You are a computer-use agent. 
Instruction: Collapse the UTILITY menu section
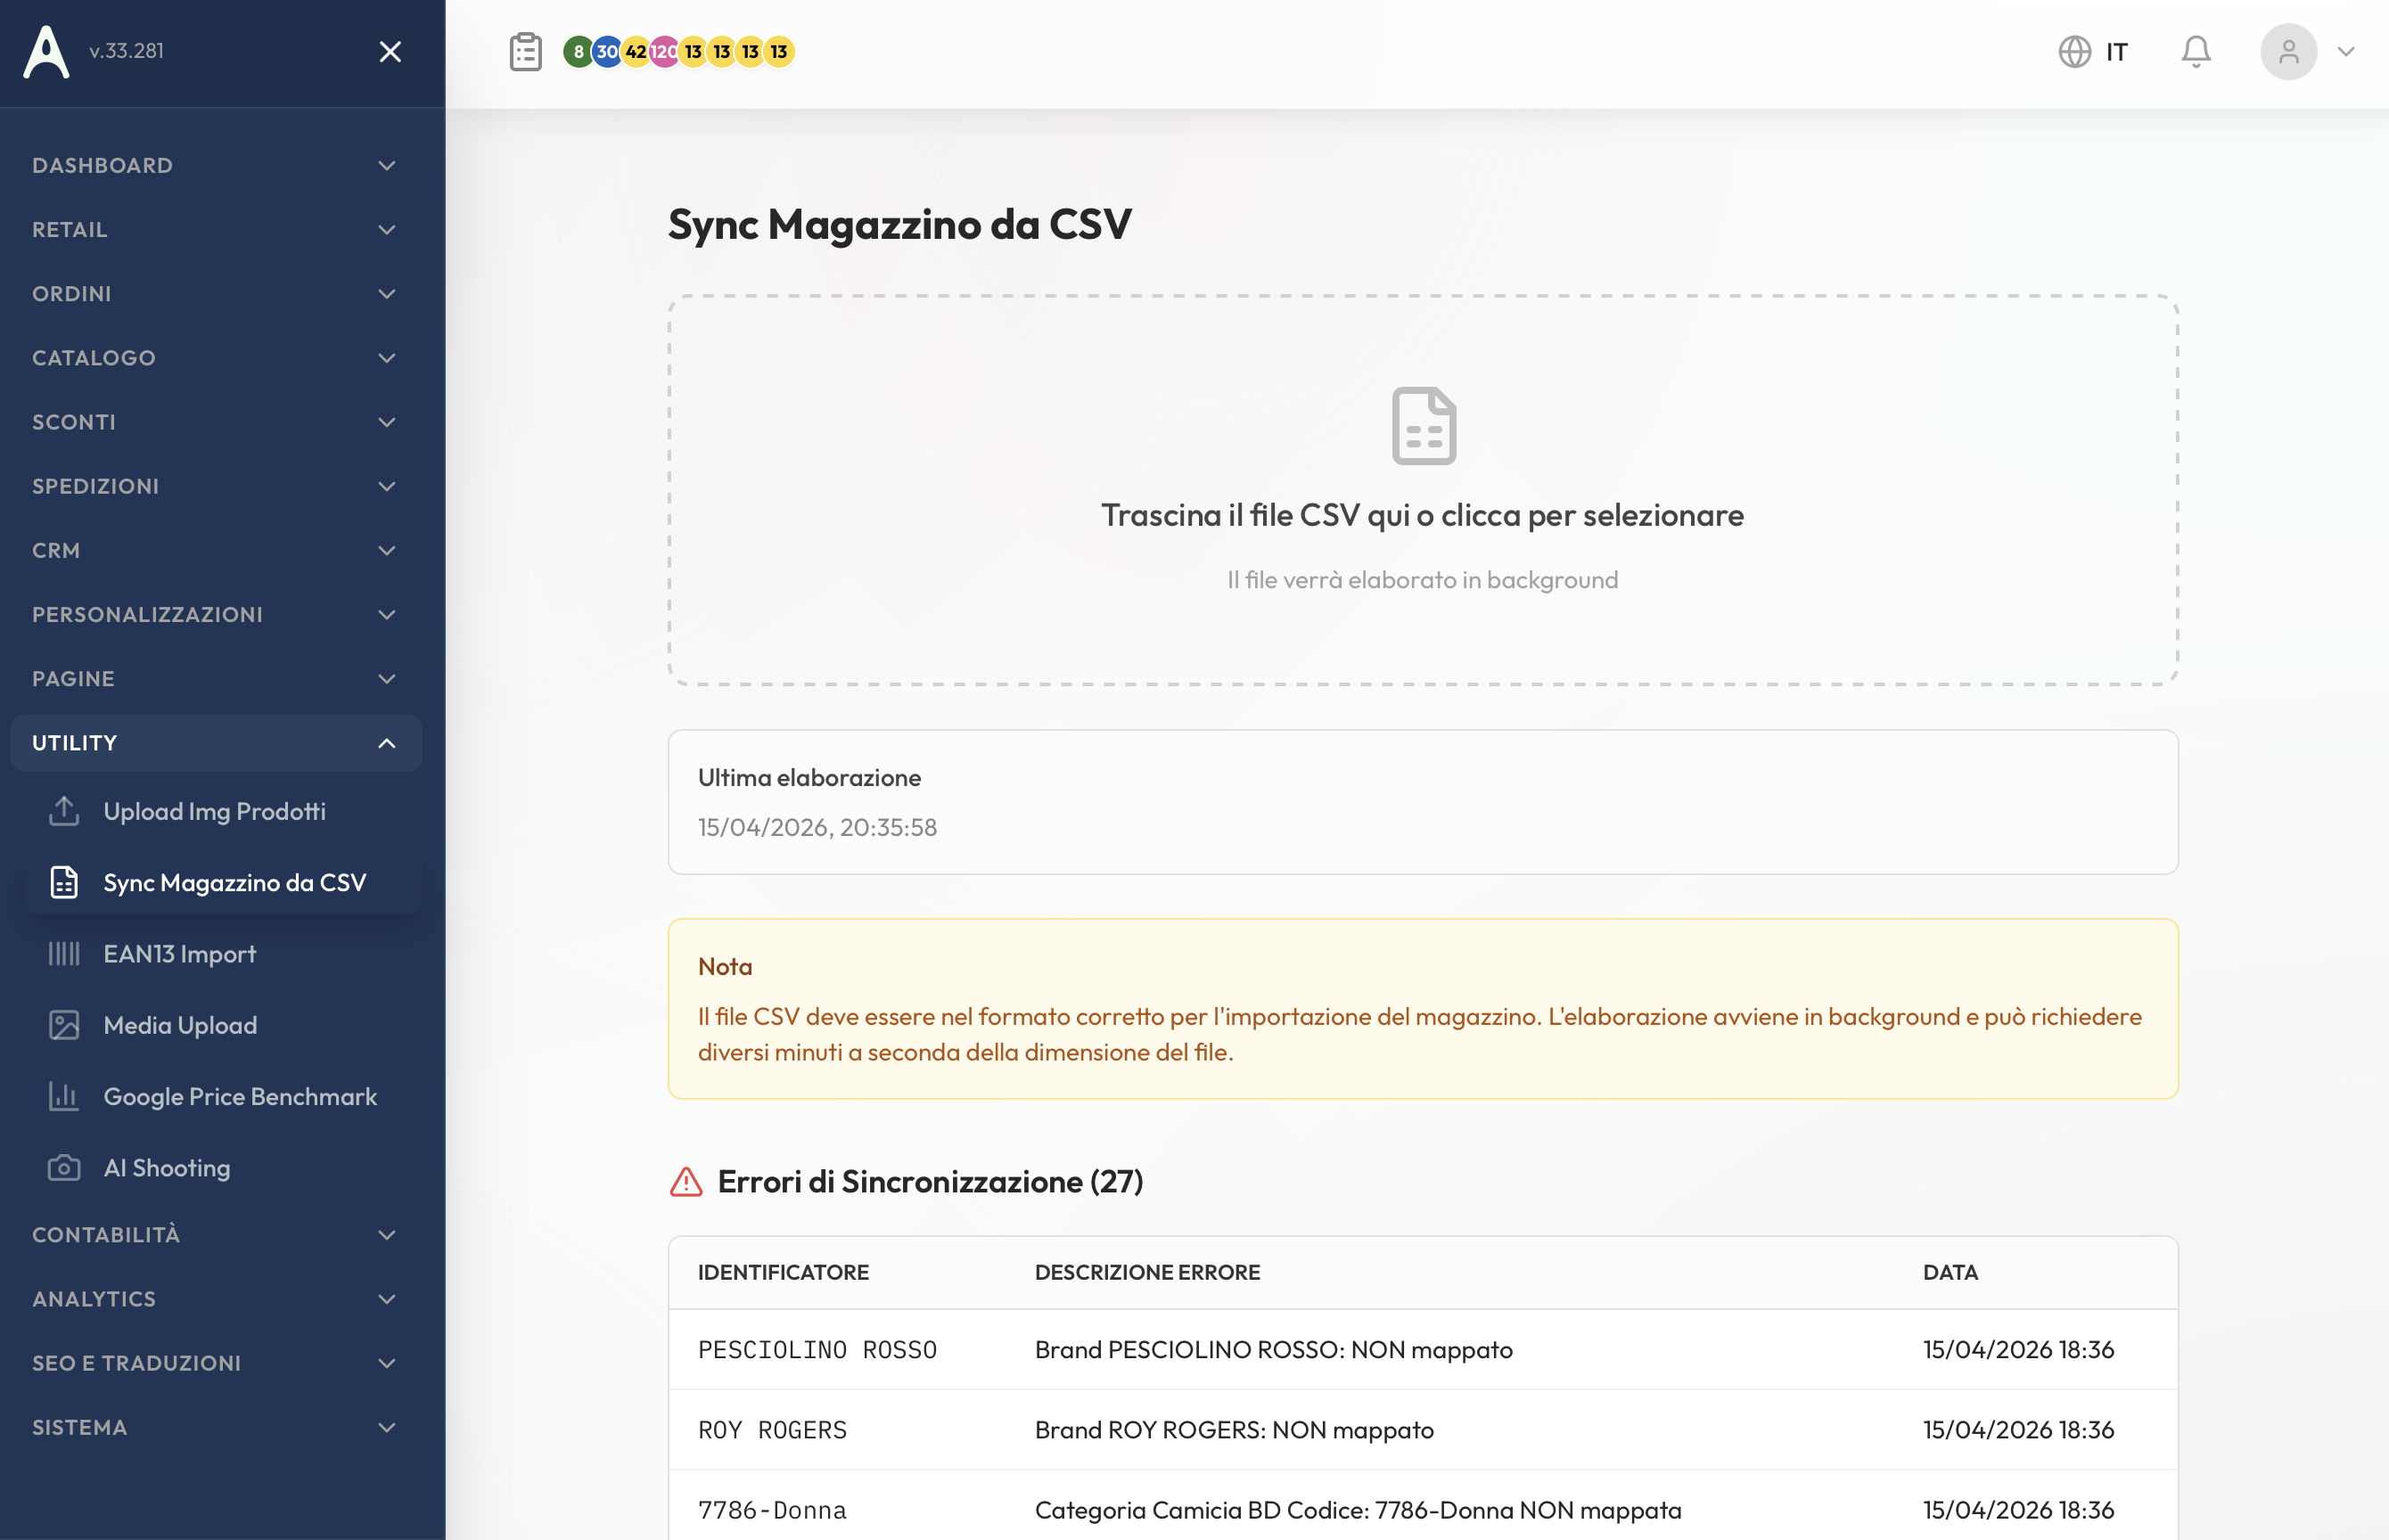coord(216,743)
